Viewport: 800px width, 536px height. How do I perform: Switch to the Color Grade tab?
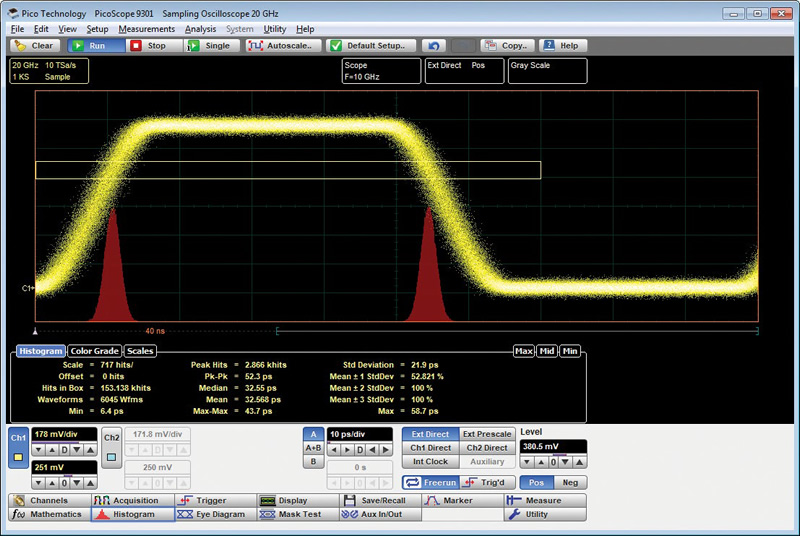pyautogui.click(x=95, y=351)
